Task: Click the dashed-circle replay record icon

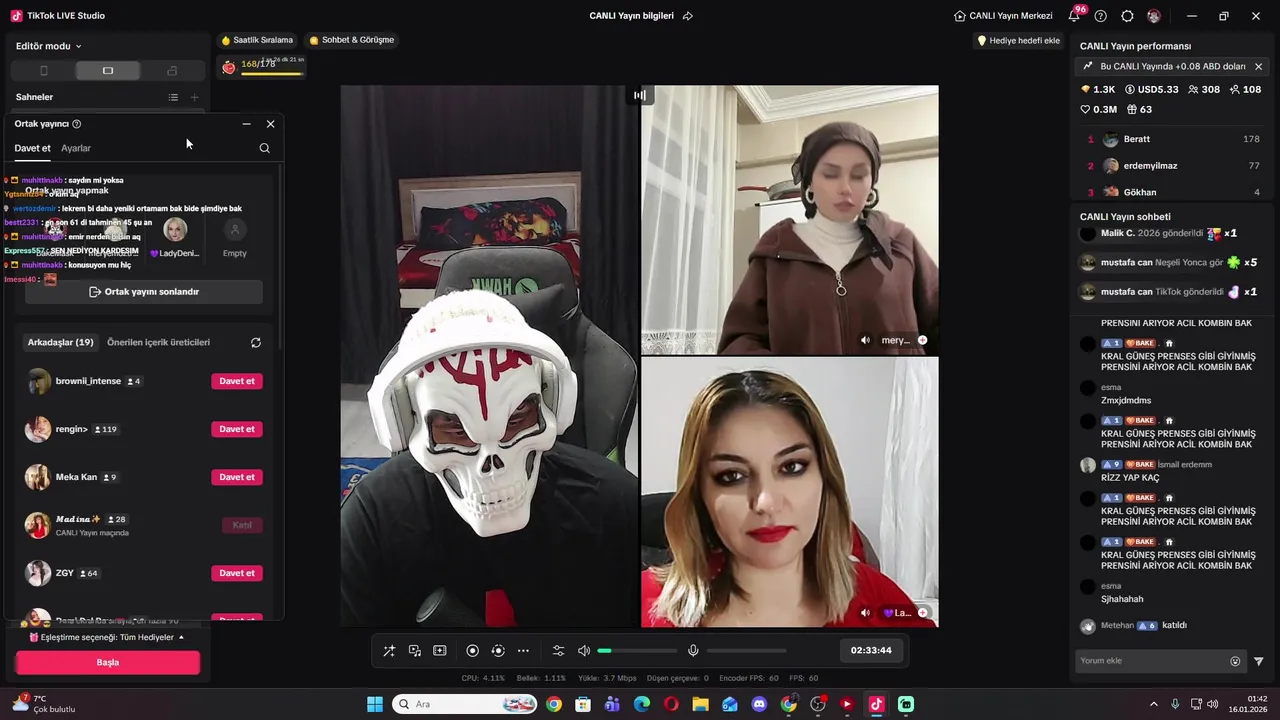Action: click(x=497, y=650)
